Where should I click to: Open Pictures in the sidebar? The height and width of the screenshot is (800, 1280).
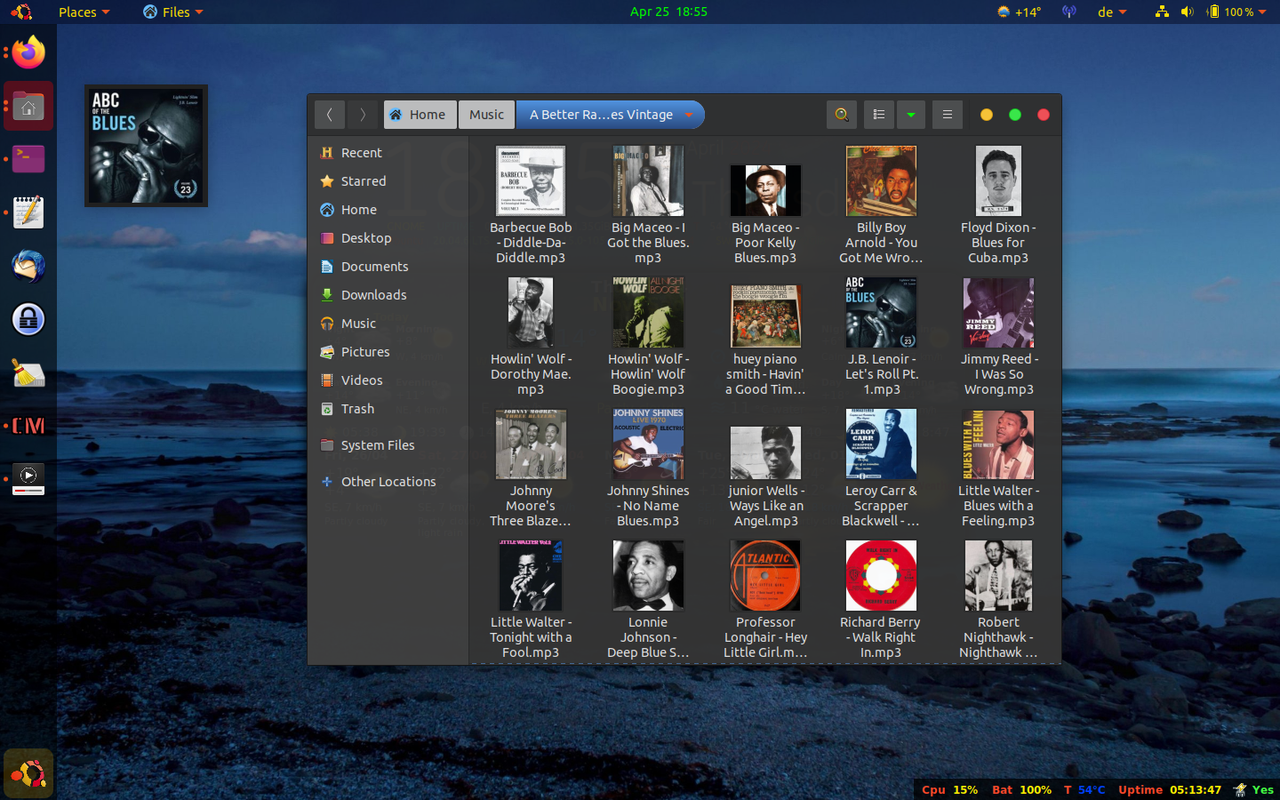point(388,352)
